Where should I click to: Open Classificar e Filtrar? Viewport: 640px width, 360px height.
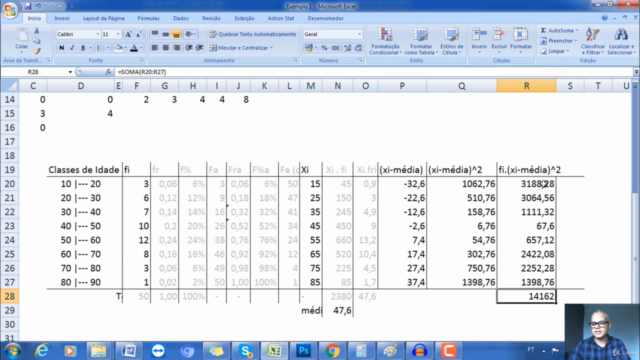(593, 41)
